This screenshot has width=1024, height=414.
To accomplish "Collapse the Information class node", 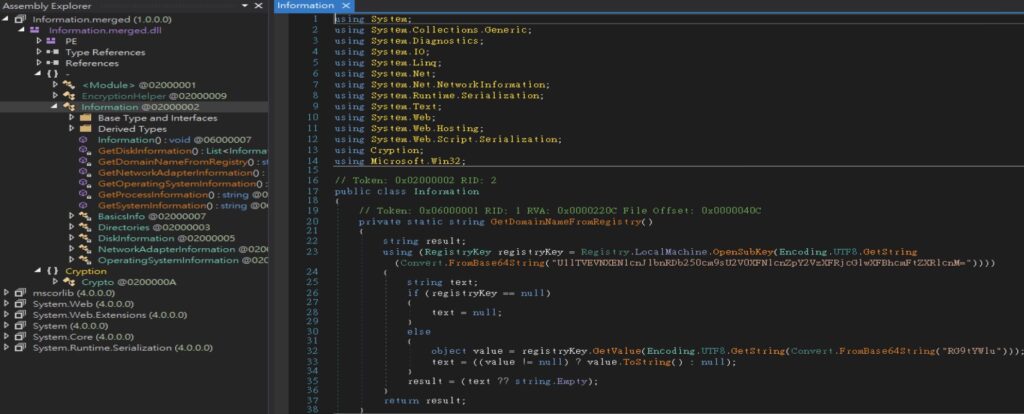I will [x=56, y=107].
